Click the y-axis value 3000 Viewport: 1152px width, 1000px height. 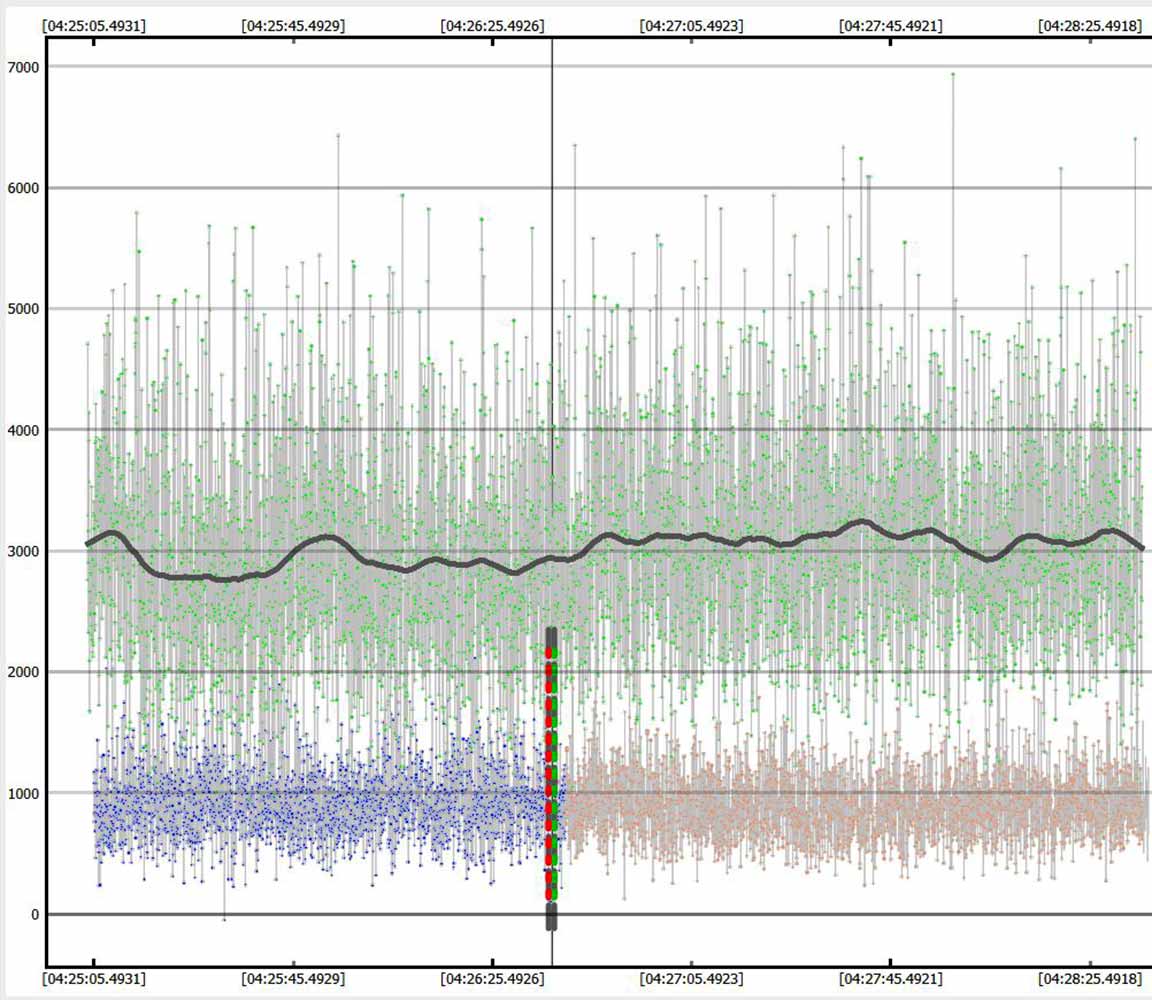pos(23,552)
